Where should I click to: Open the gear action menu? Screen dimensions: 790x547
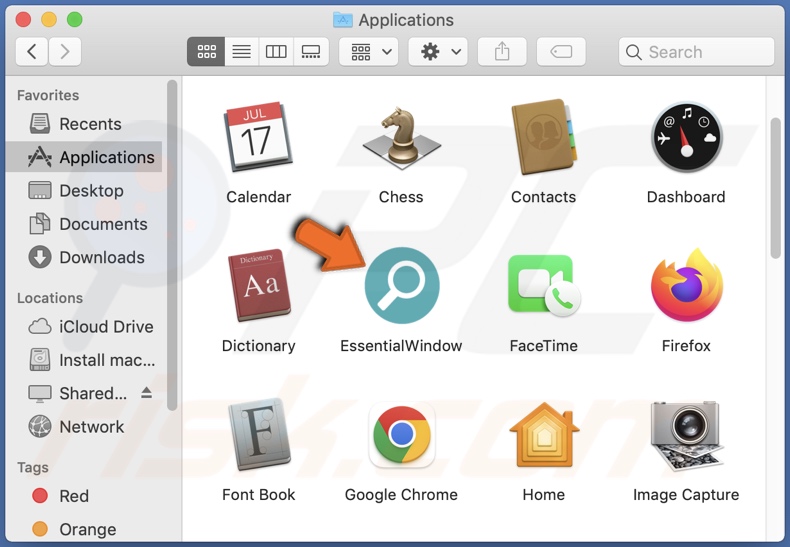[438, 51]
